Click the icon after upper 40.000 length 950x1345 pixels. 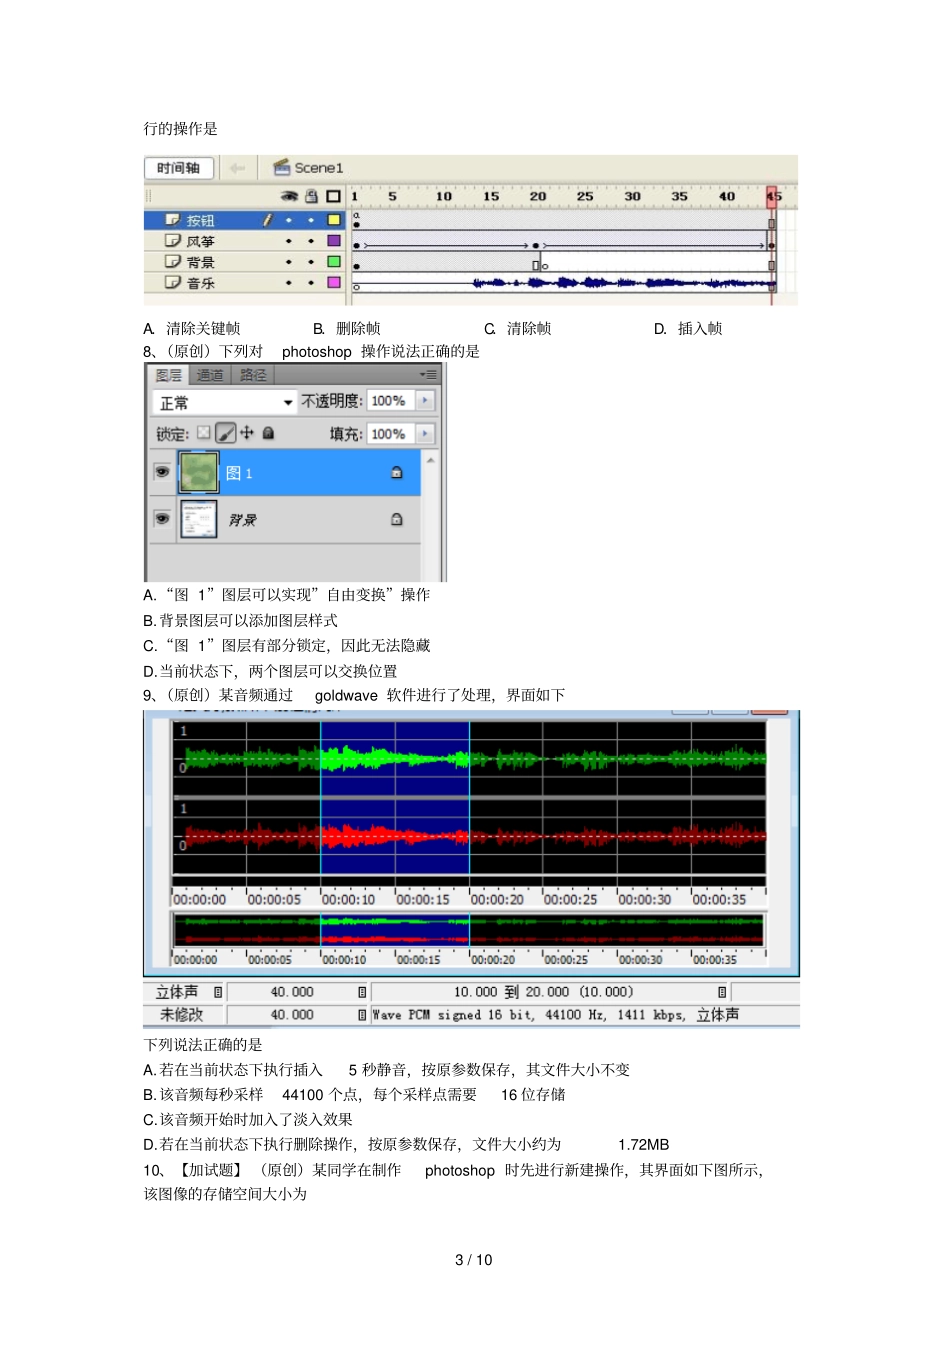point(362,992)
